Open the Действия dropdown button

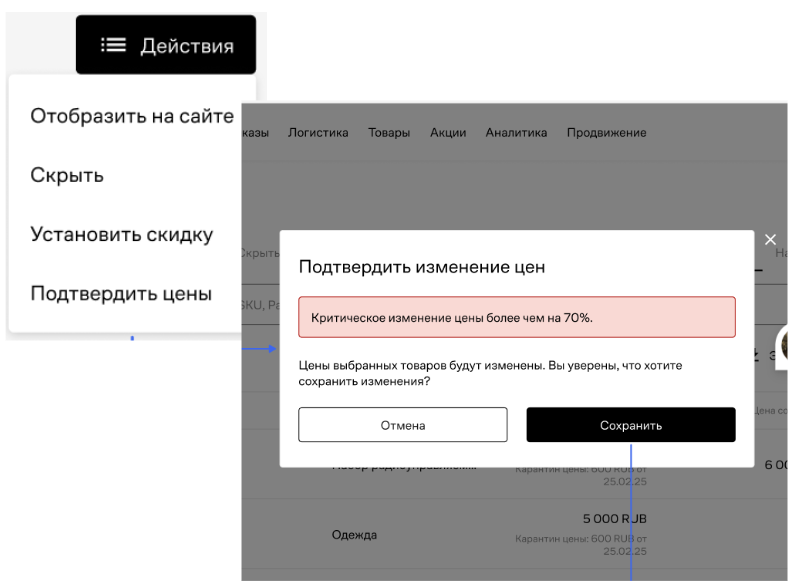point(166,45)
